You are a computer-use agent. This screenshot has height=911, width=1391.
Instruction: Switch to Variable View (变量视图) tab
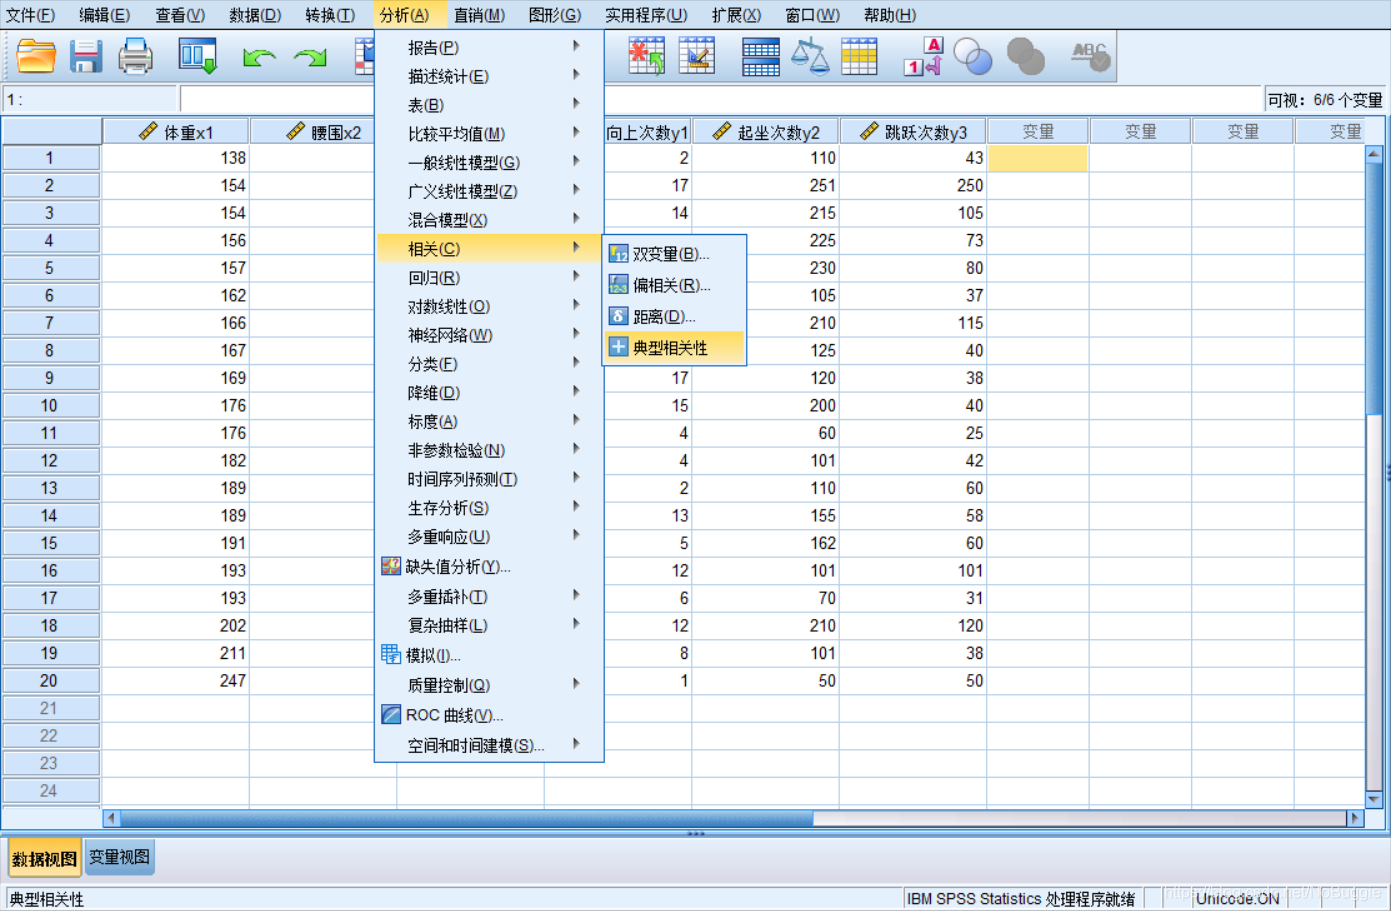pyautogui.click(x=119, y=857)
